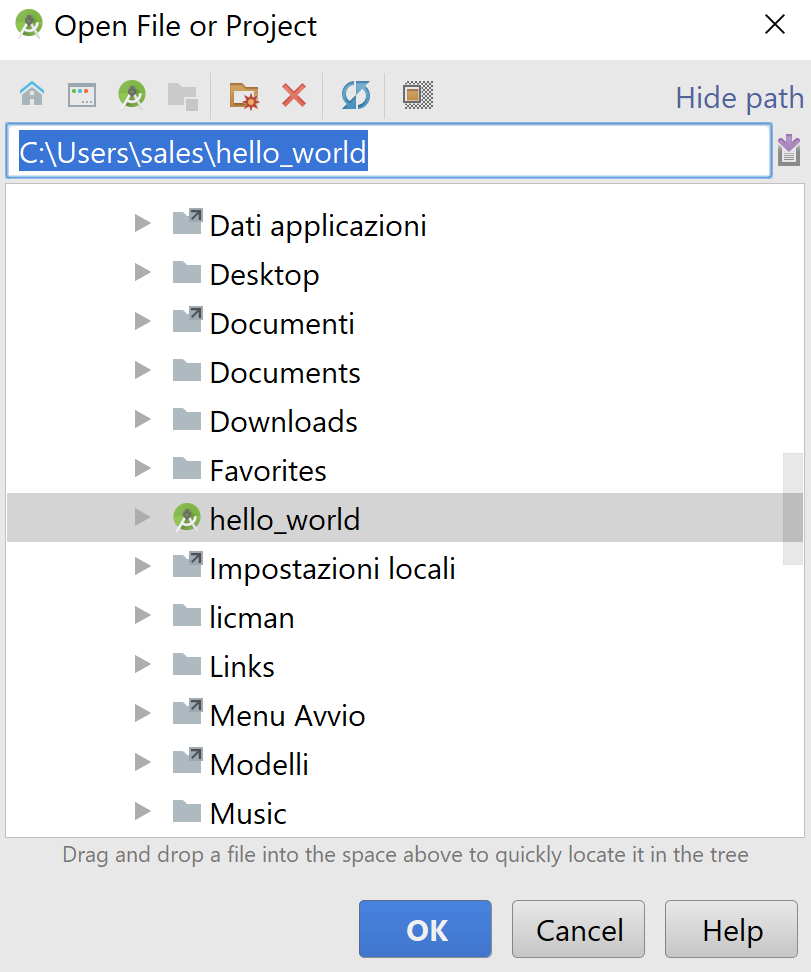Toggle show hidden files and directories

[x=418, y=95]
